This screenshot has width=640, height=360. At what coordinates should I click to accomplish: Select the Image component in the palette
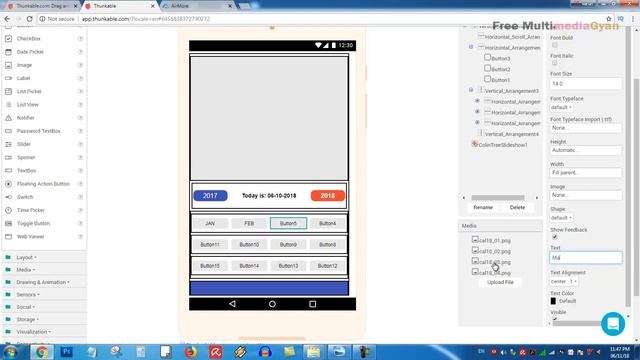pos(24,65)
